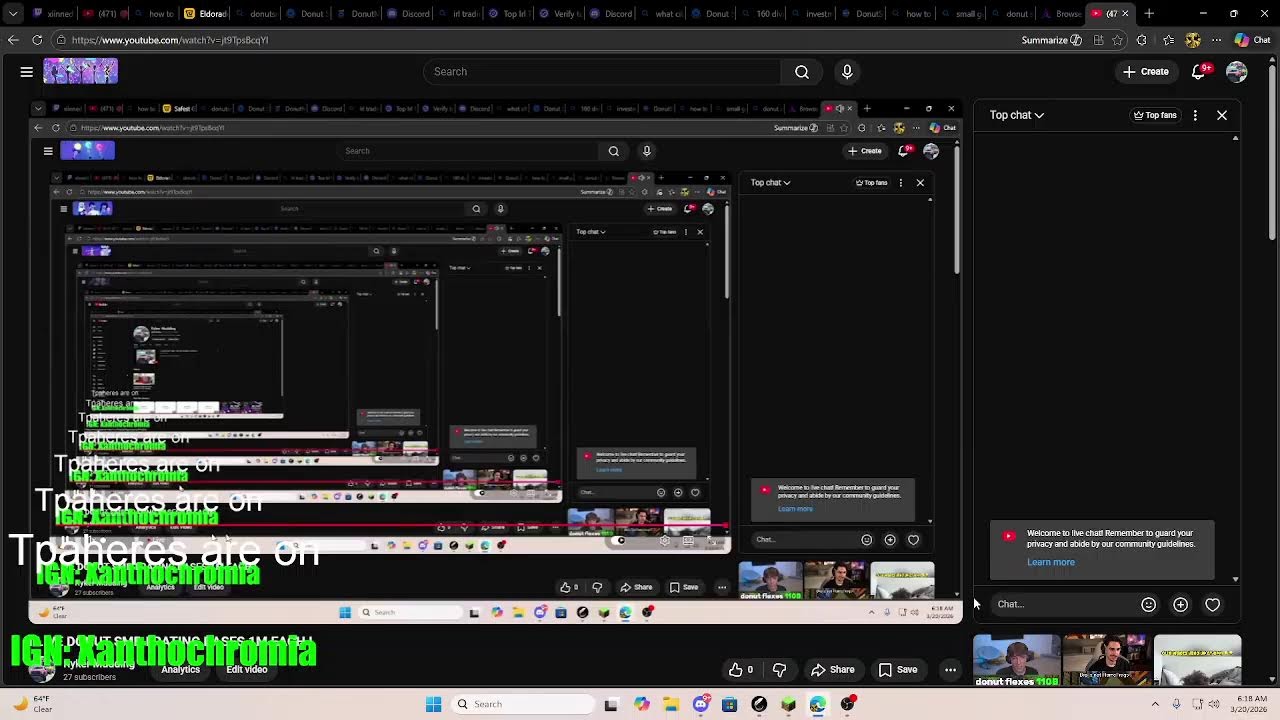Like the video with thumbs up
Image resolution: width=1280 pixels, height=720 pixels.
coord(740,670)
